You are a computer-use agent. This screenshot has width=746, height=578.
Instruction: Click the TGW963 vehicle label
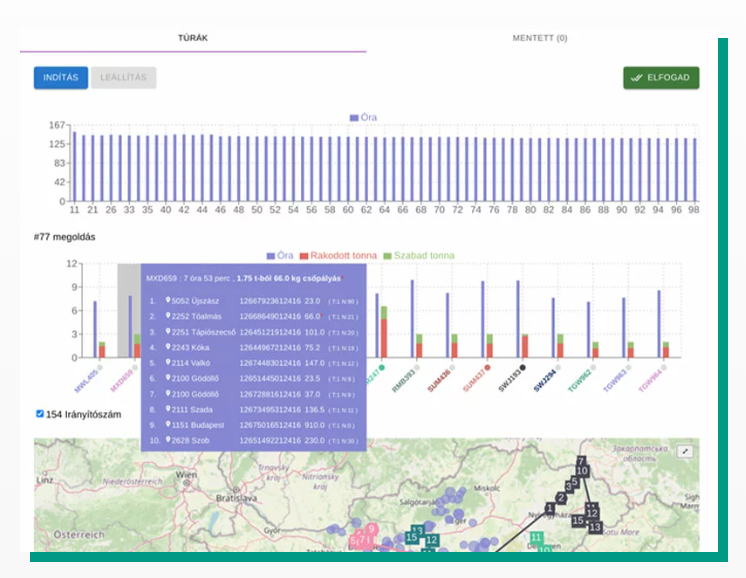point(615,381)
